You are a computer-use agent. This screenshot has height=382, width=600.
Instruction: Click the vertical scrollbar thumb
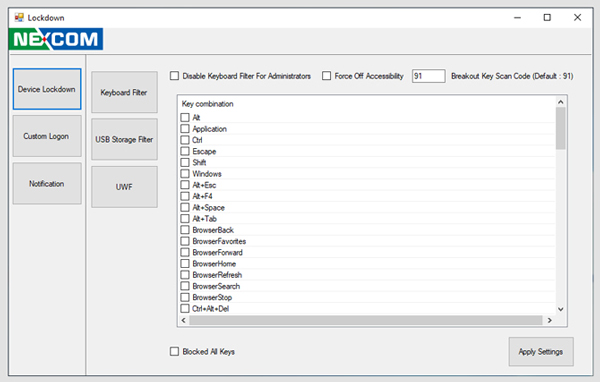point(561,128)
